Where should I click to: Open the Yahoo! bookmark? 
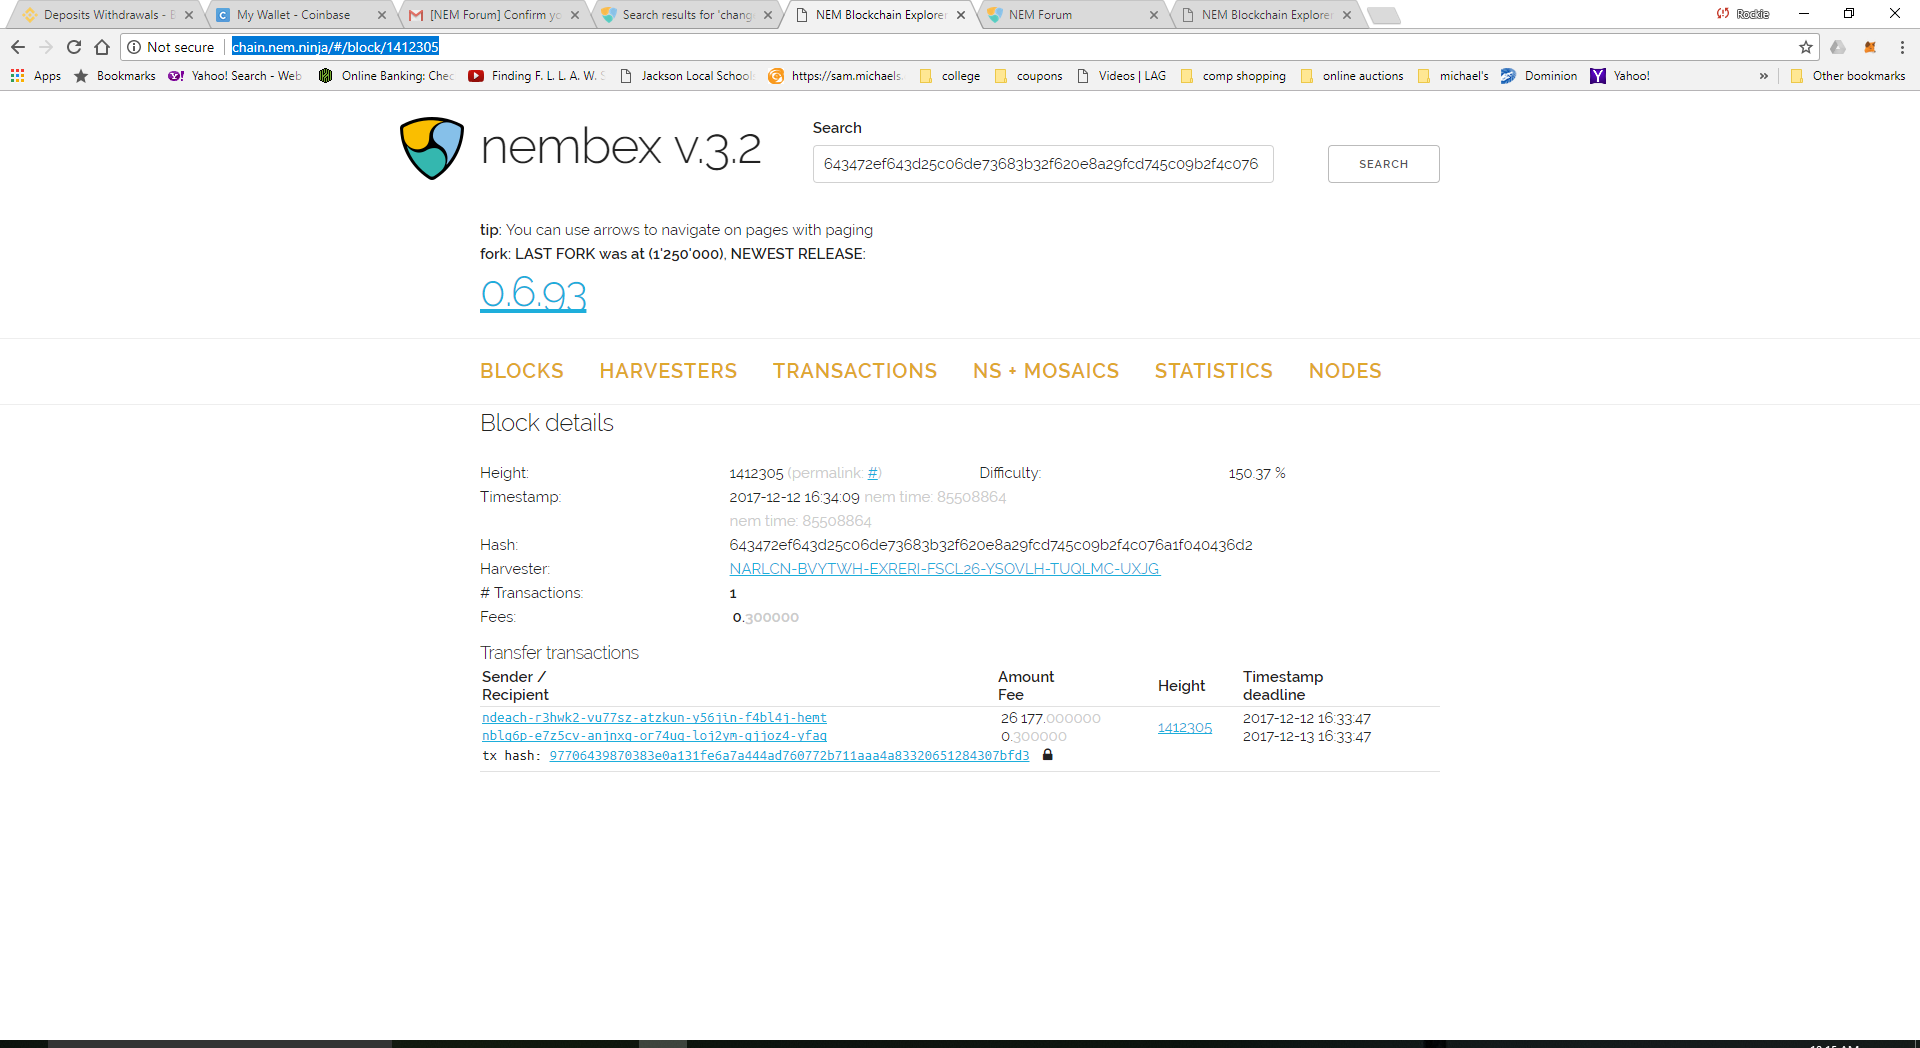(1620, 76)
